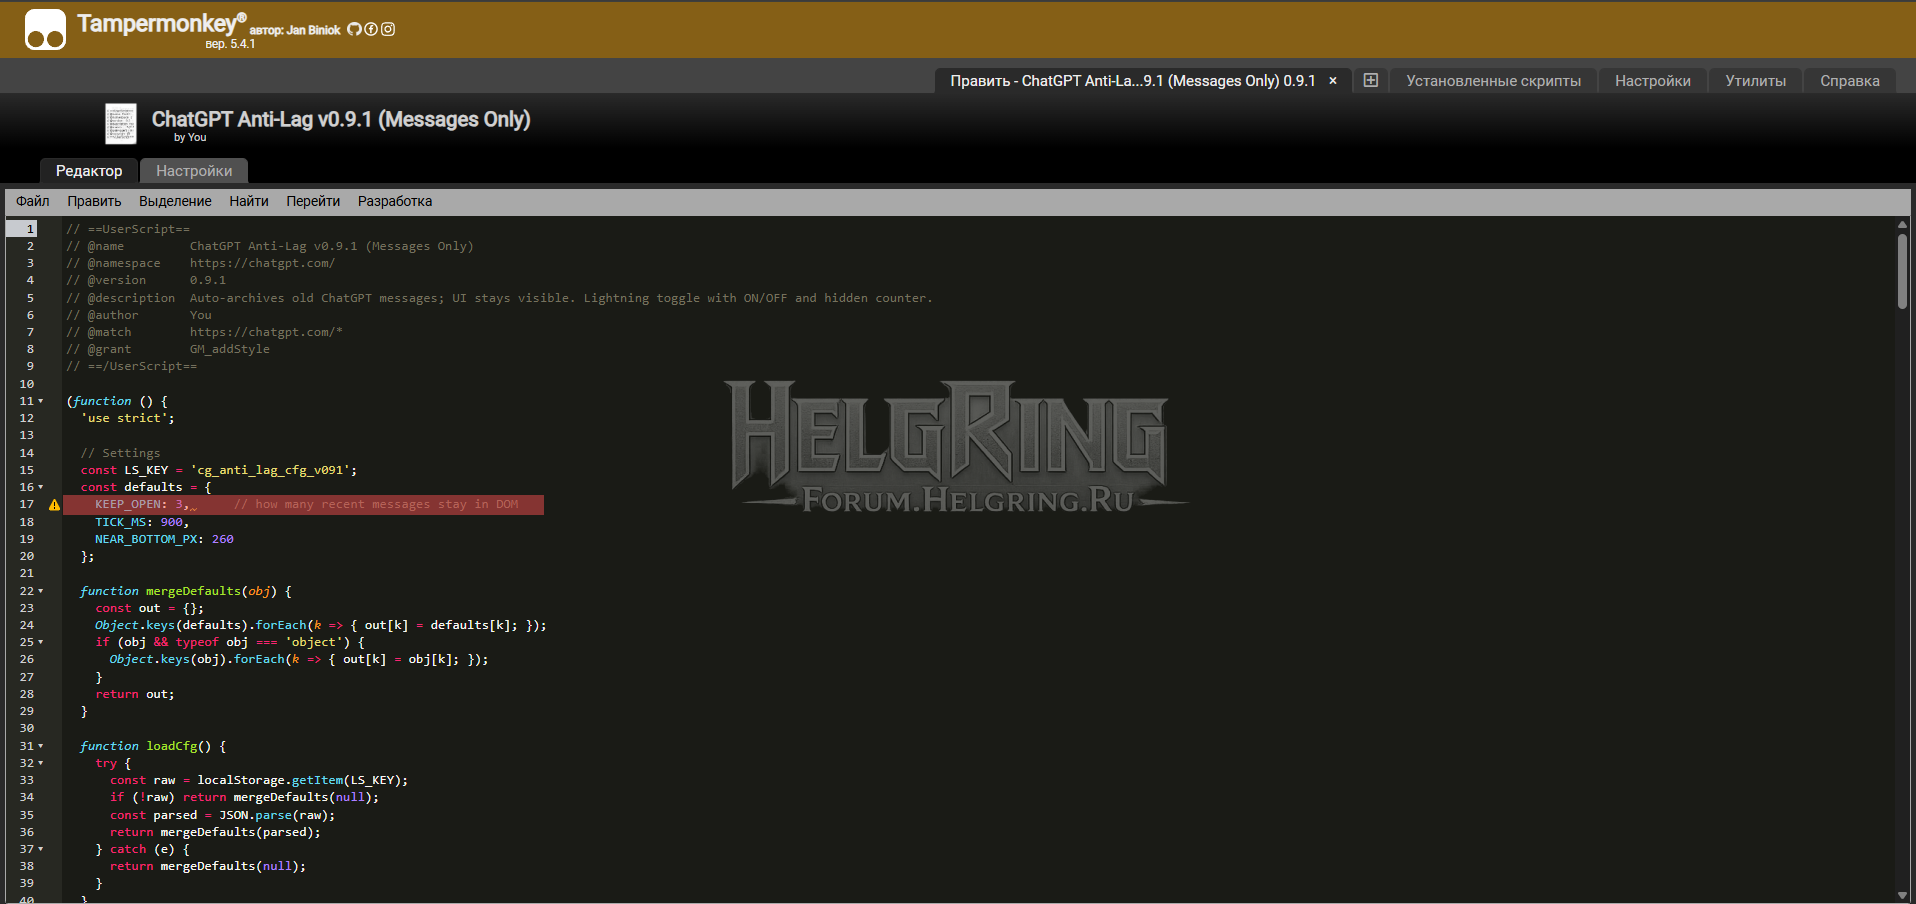Image resolution: width=1916 pixels, height=904 pixels.
Task: Click the 'return out;' statement
Action: point(135,694)
